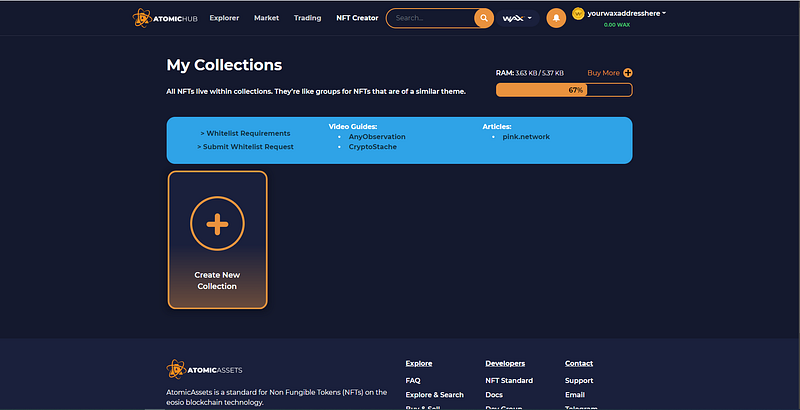Click the account avatar coin icon
Screen dimensions: 800x410
pos(578,14)
